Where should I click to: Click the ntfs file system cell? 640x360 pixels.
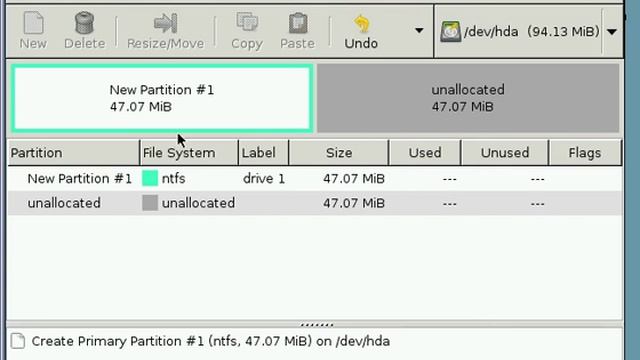tap(173, 178)
